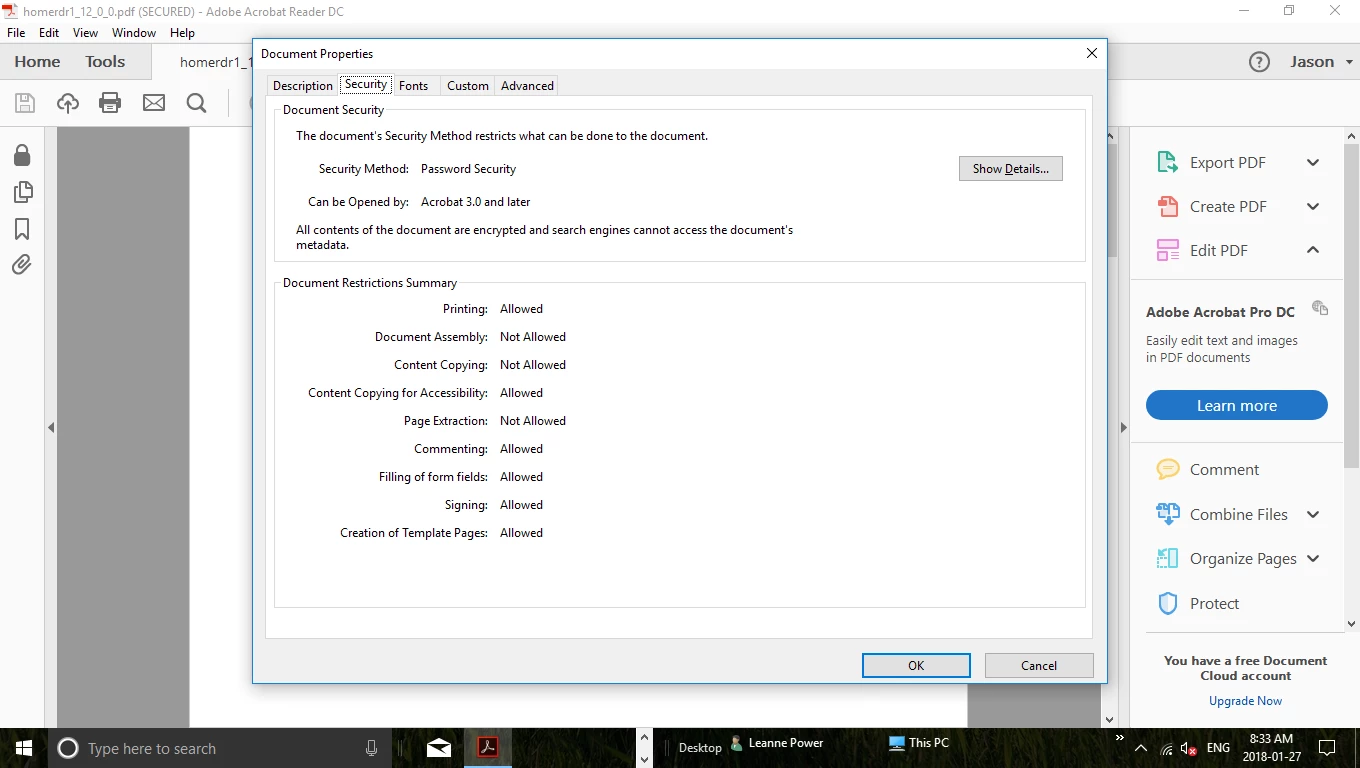Click the volume muted tray icon
The height and width of the screenshot is (768, 1360).
pos(1189,748)
